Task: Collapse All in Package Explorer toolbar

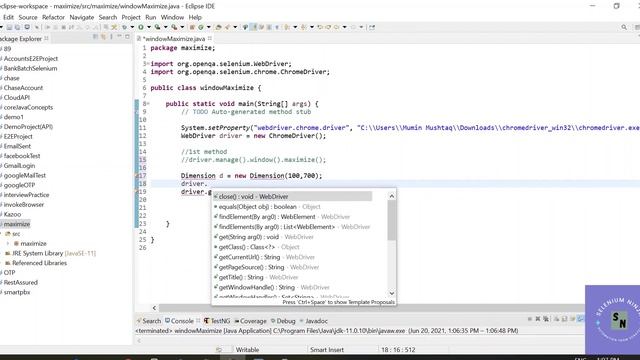Action: point(96,37)
